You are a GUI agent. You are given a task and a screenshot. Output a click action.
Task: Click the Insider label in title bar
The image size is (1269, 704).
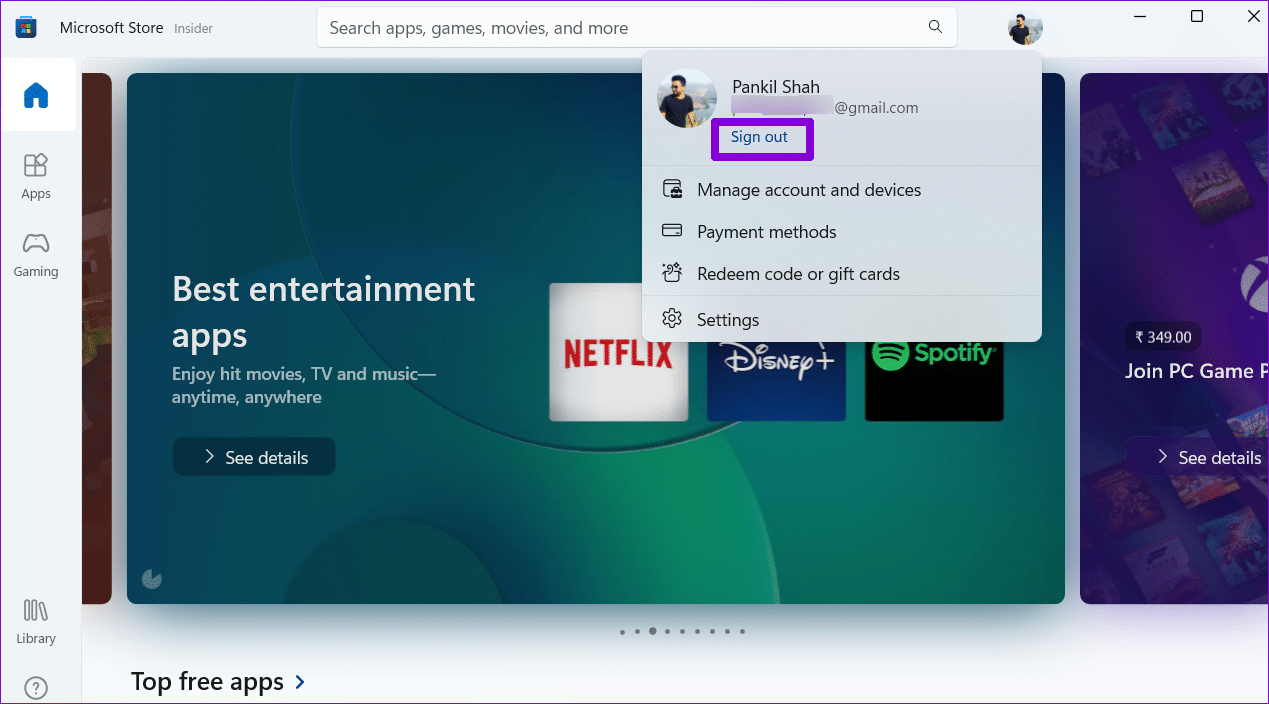194,29
